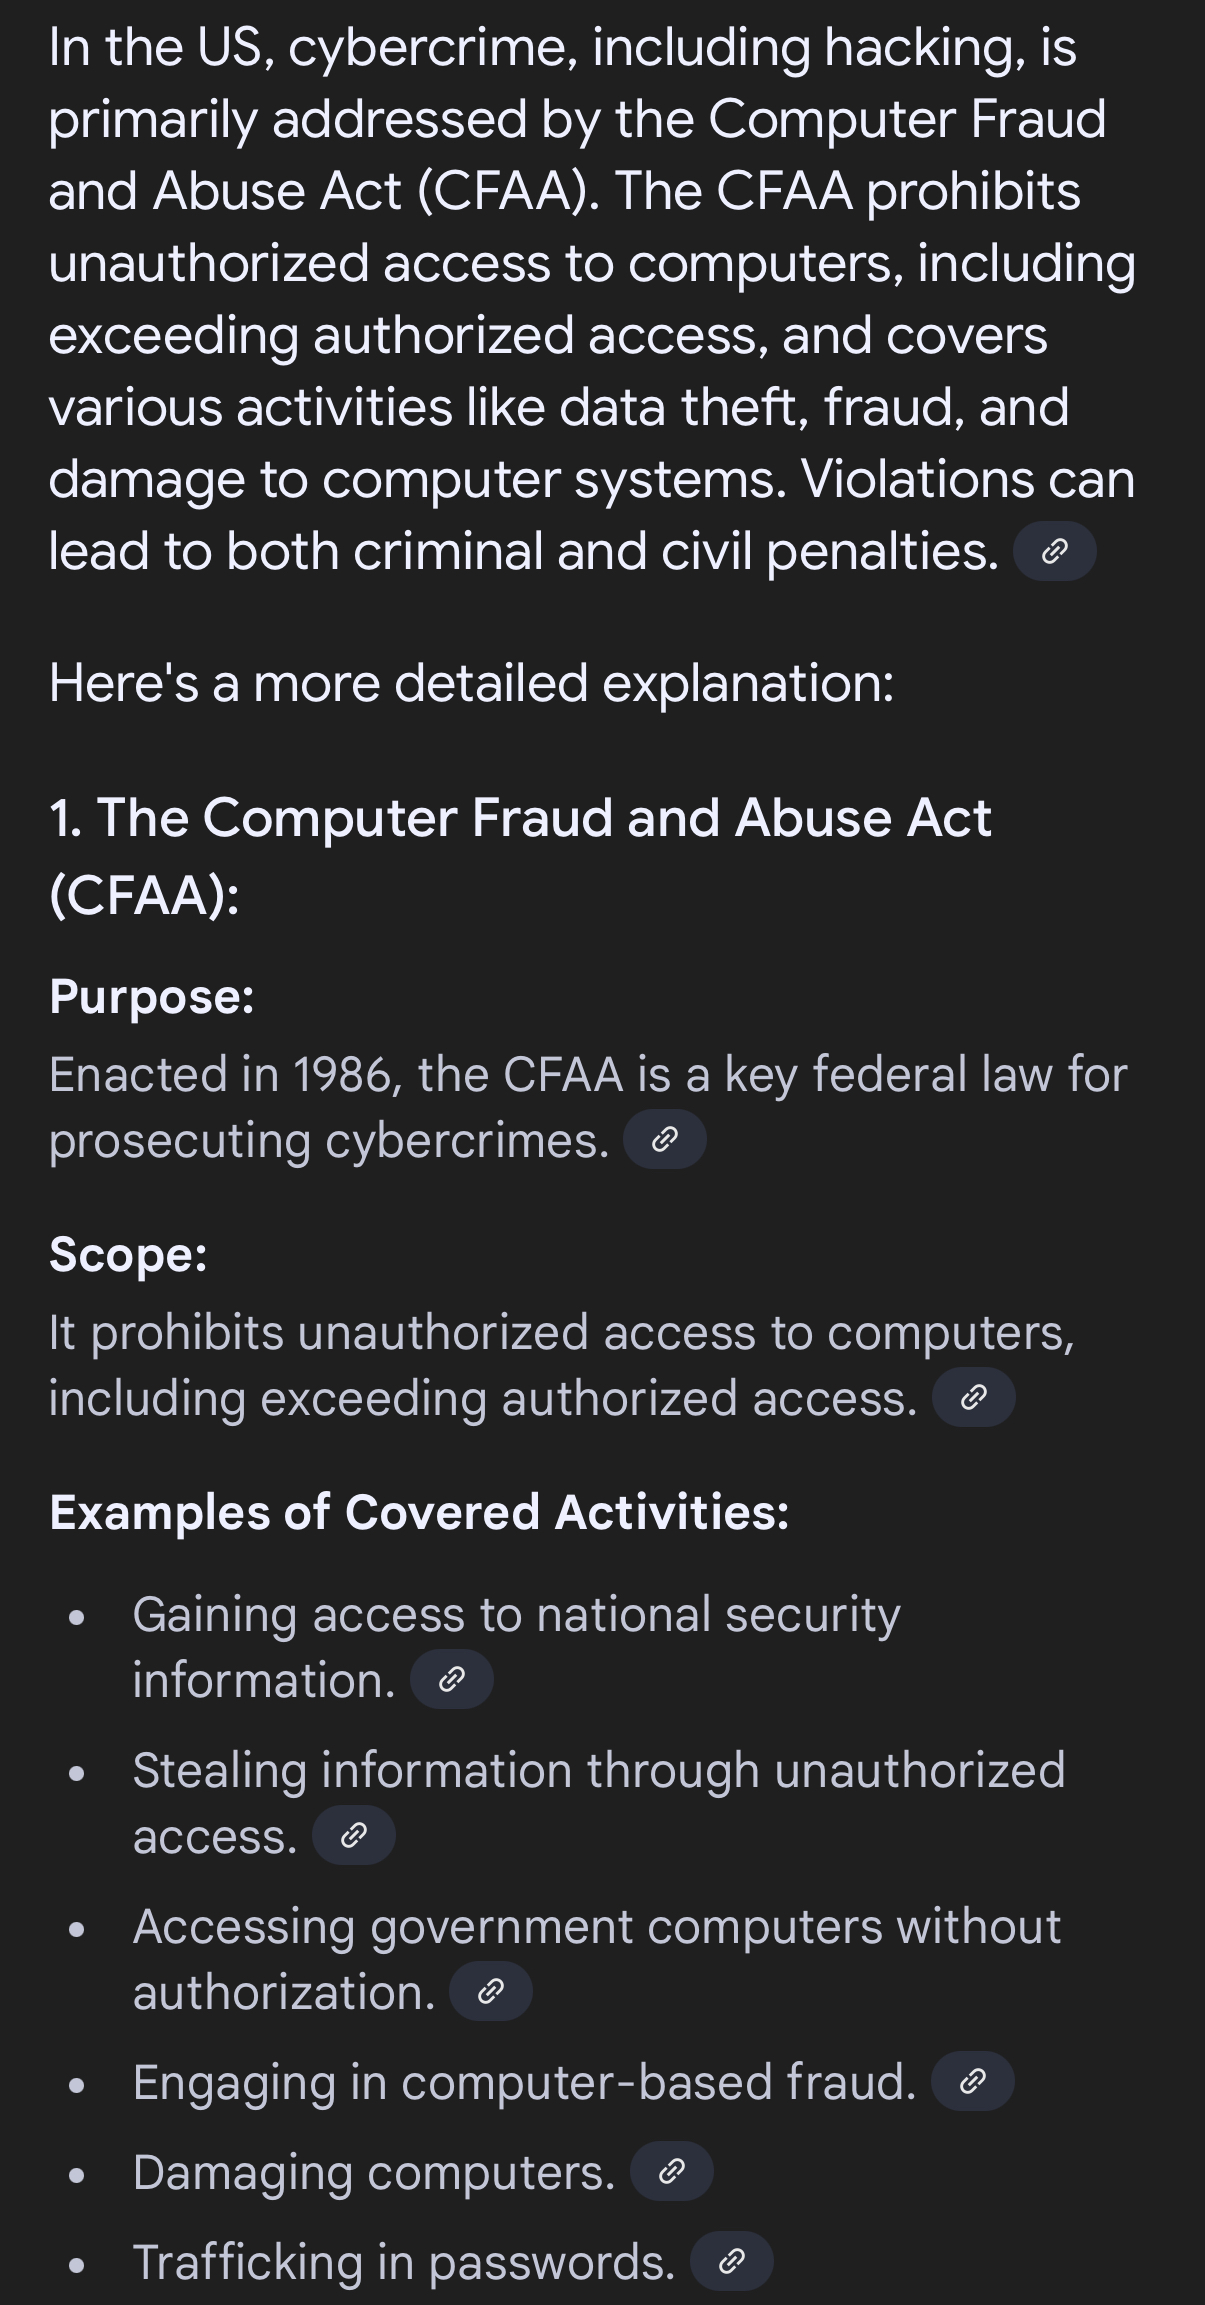Viewport: 1205px width, 2305px height.
Task: Click the 'Damaging computers' bullet text
Action: (x=374, y=2173)
